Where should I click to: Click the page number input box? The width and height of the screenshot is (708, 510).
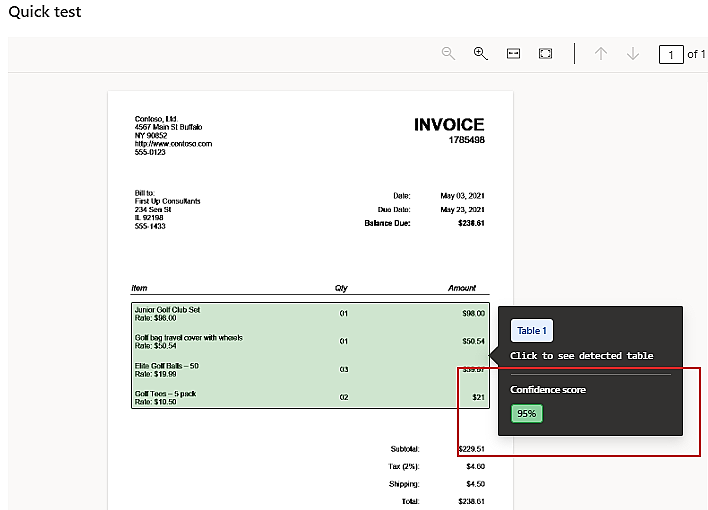(x=670, y=54)
